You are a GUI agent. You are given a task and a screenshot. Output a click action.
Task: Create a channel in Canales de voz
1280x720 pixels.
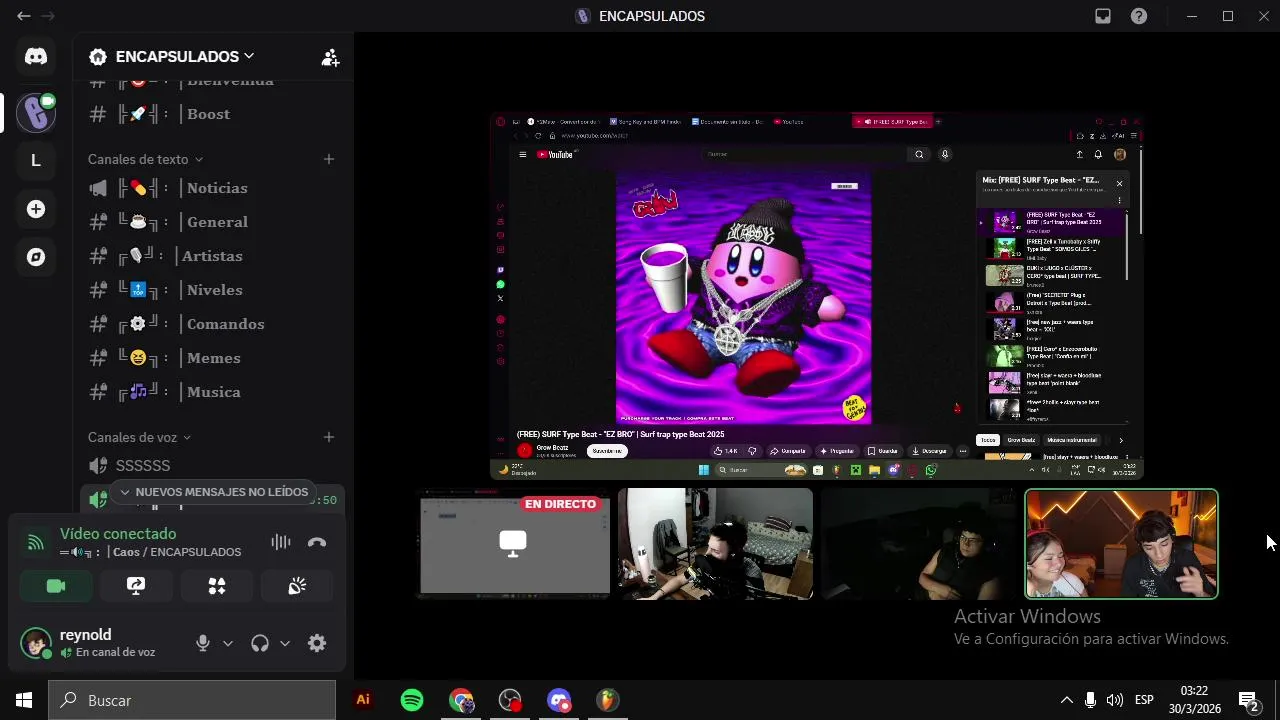329,437
